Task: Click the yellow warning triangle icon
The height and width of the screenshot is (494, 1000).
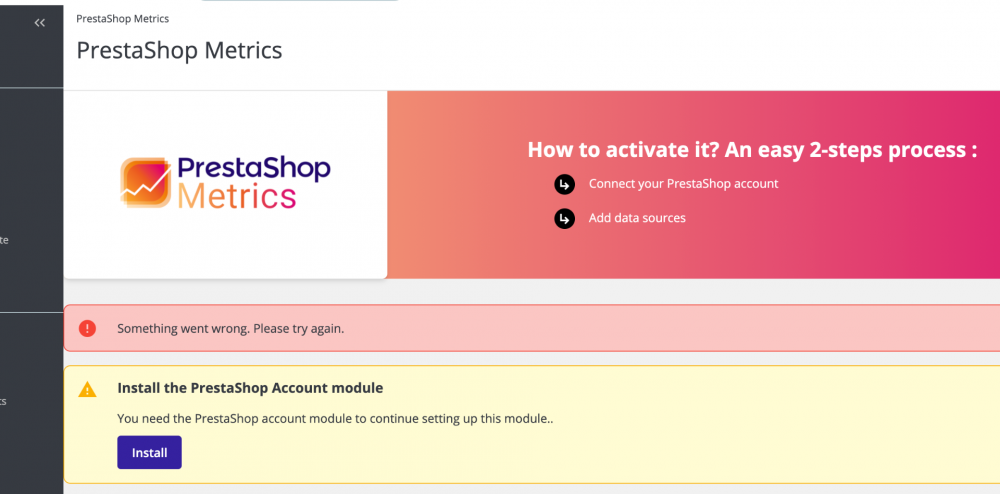Action: click(87, 389)
